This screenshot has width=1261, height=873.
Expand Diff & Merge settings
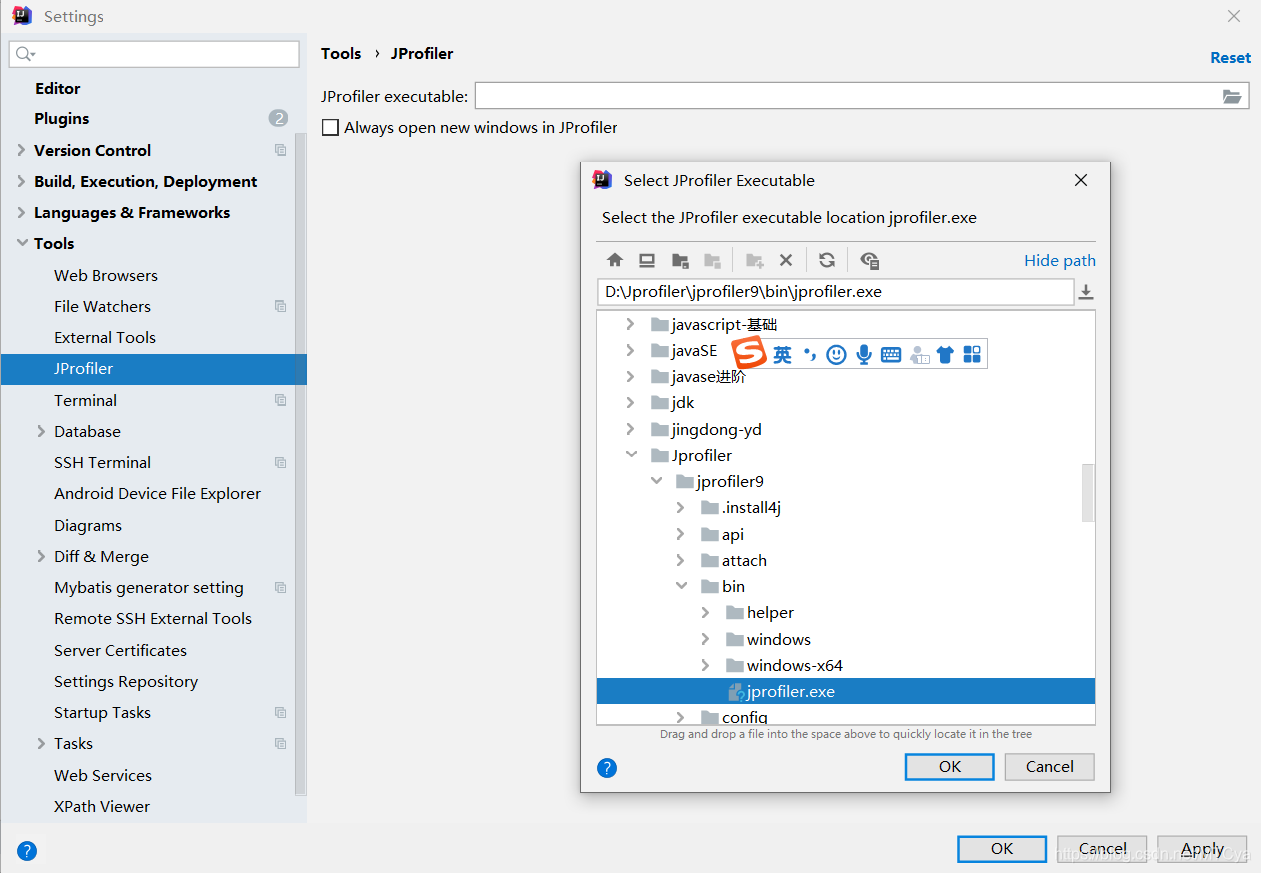[x=41, y=556]
